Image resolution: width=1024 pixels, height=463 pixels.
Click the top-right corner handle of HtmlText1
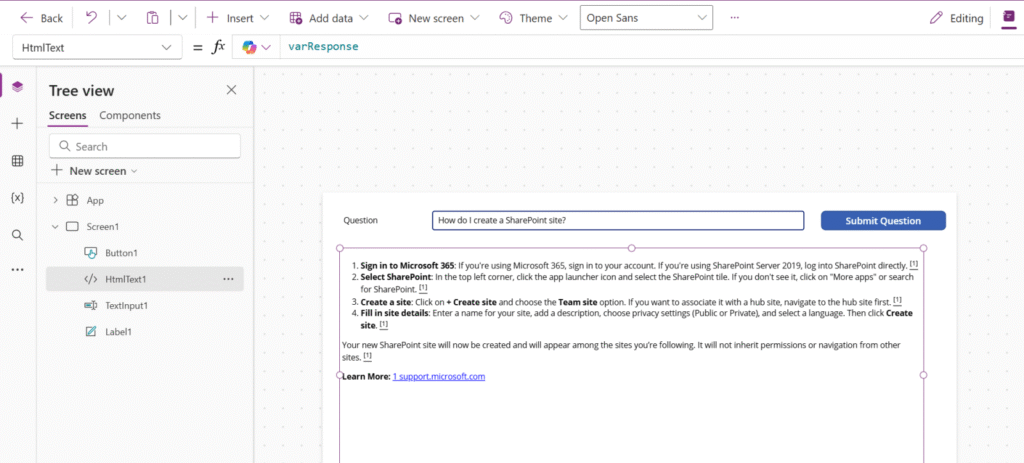923,248
